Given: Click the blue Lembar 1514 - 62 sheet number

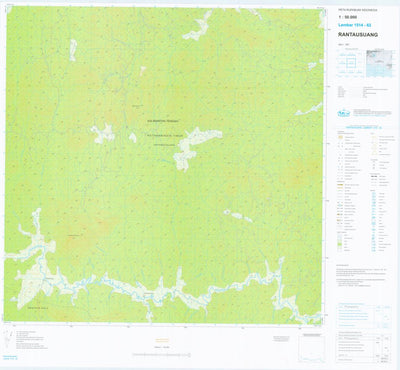Looking at the screenshot, I should click(x=355, y=25).
